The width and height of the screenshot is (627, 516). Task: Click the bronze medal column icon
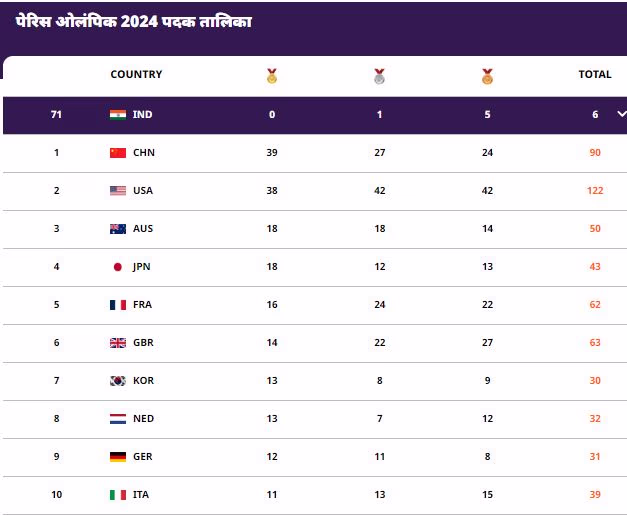click(x=487, y=75)
